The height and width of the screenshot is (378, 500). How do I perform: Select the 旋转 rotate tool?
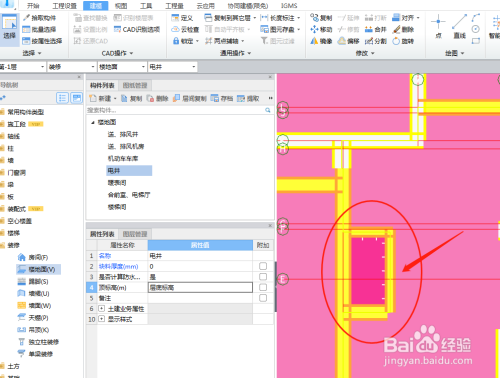point(403,41)
